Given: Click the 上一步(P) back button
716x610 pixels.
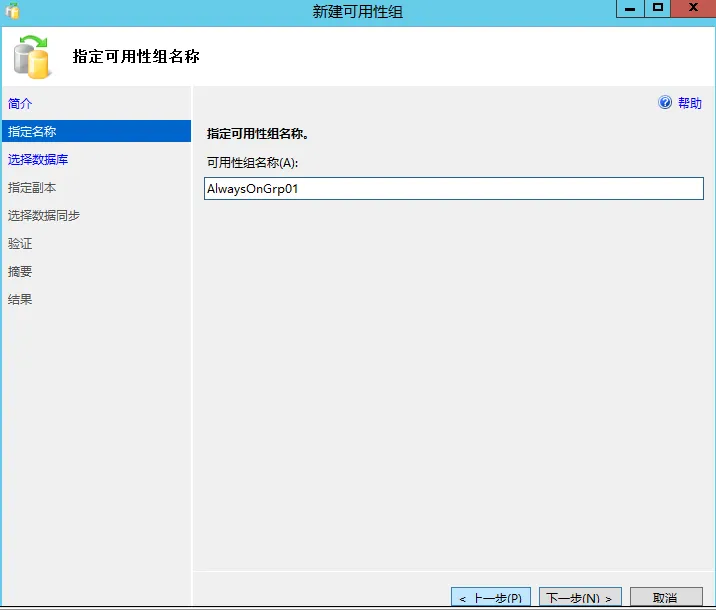Looking at the screenshot, I should pyautogui.click(x=491, y=597).
